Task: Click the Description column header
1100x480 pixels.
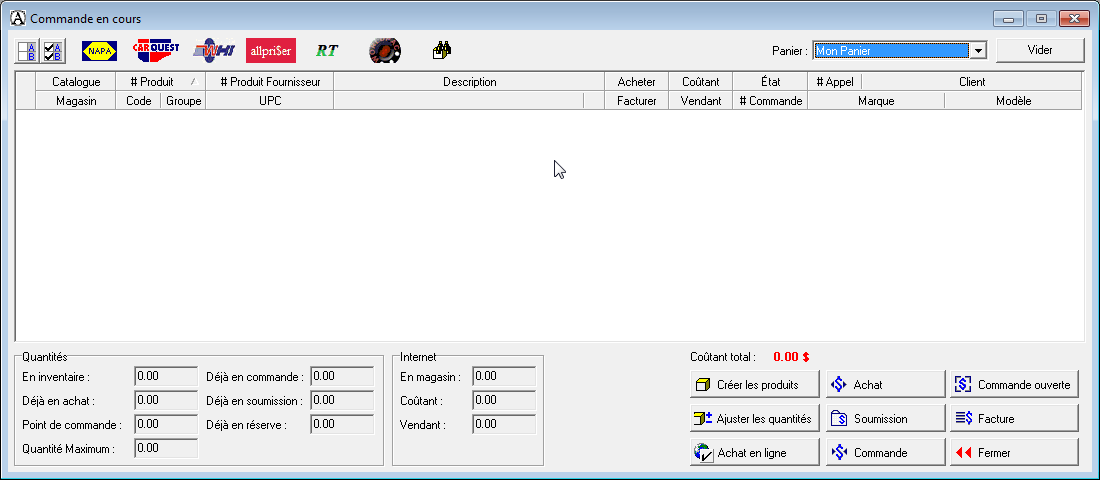Action: click(x=469, y=82)
